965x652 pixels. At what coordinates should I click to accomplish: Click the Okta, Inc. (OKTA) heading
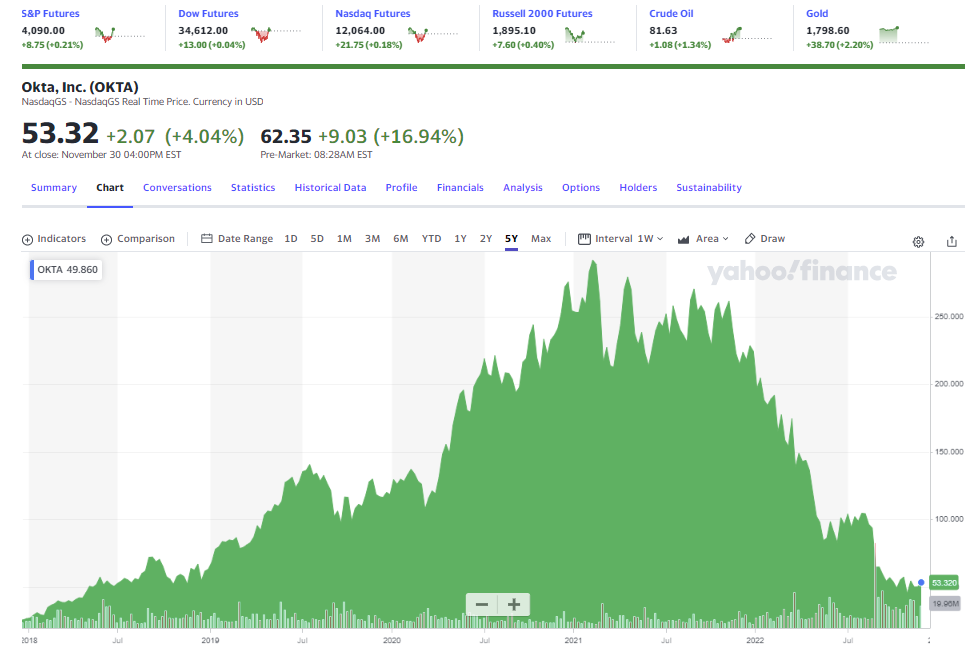click(80, 87)
